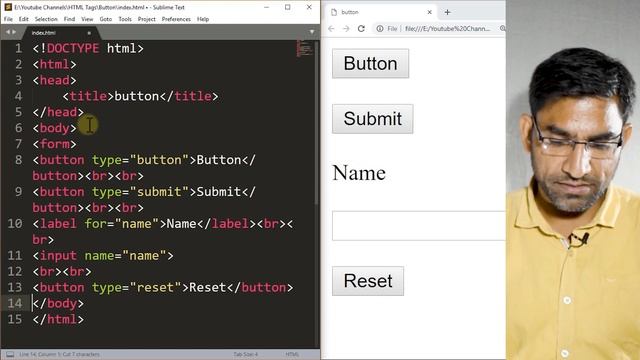The width and height of the screenshot is (640, 360).
Task: Click the zoom icon in address bar
Action: 502,29
